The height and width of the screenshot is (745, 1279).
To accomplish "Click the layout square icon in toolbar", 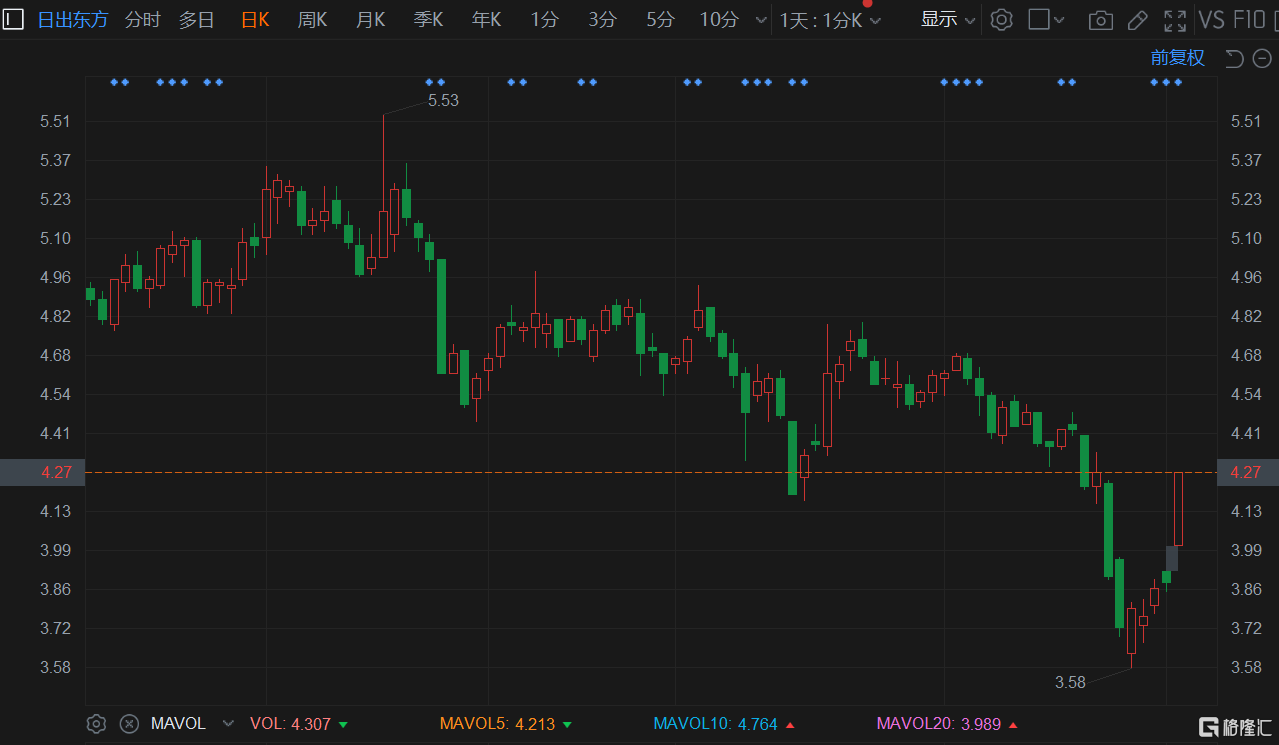I will 1039,19.
